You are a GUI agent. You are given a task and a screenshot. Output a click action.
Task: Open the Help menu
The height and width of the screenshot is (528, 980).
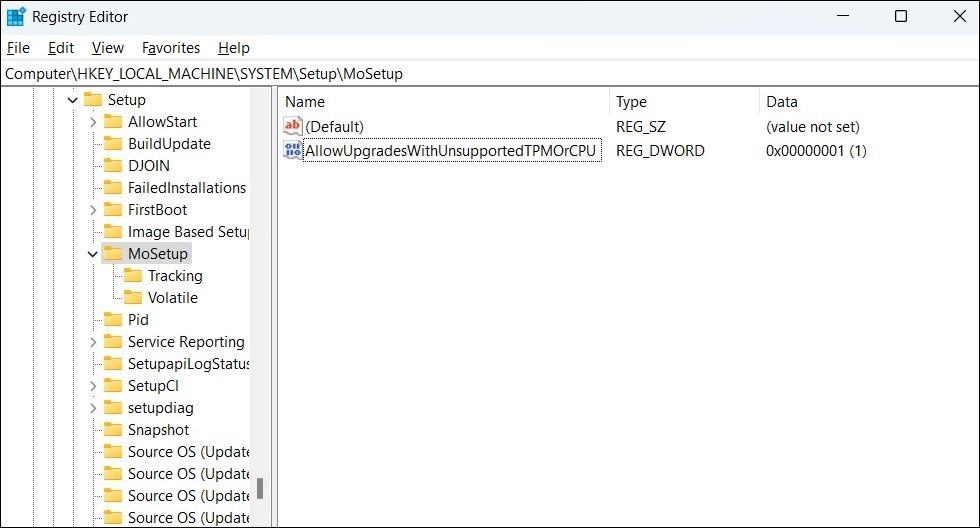(234, 48)
